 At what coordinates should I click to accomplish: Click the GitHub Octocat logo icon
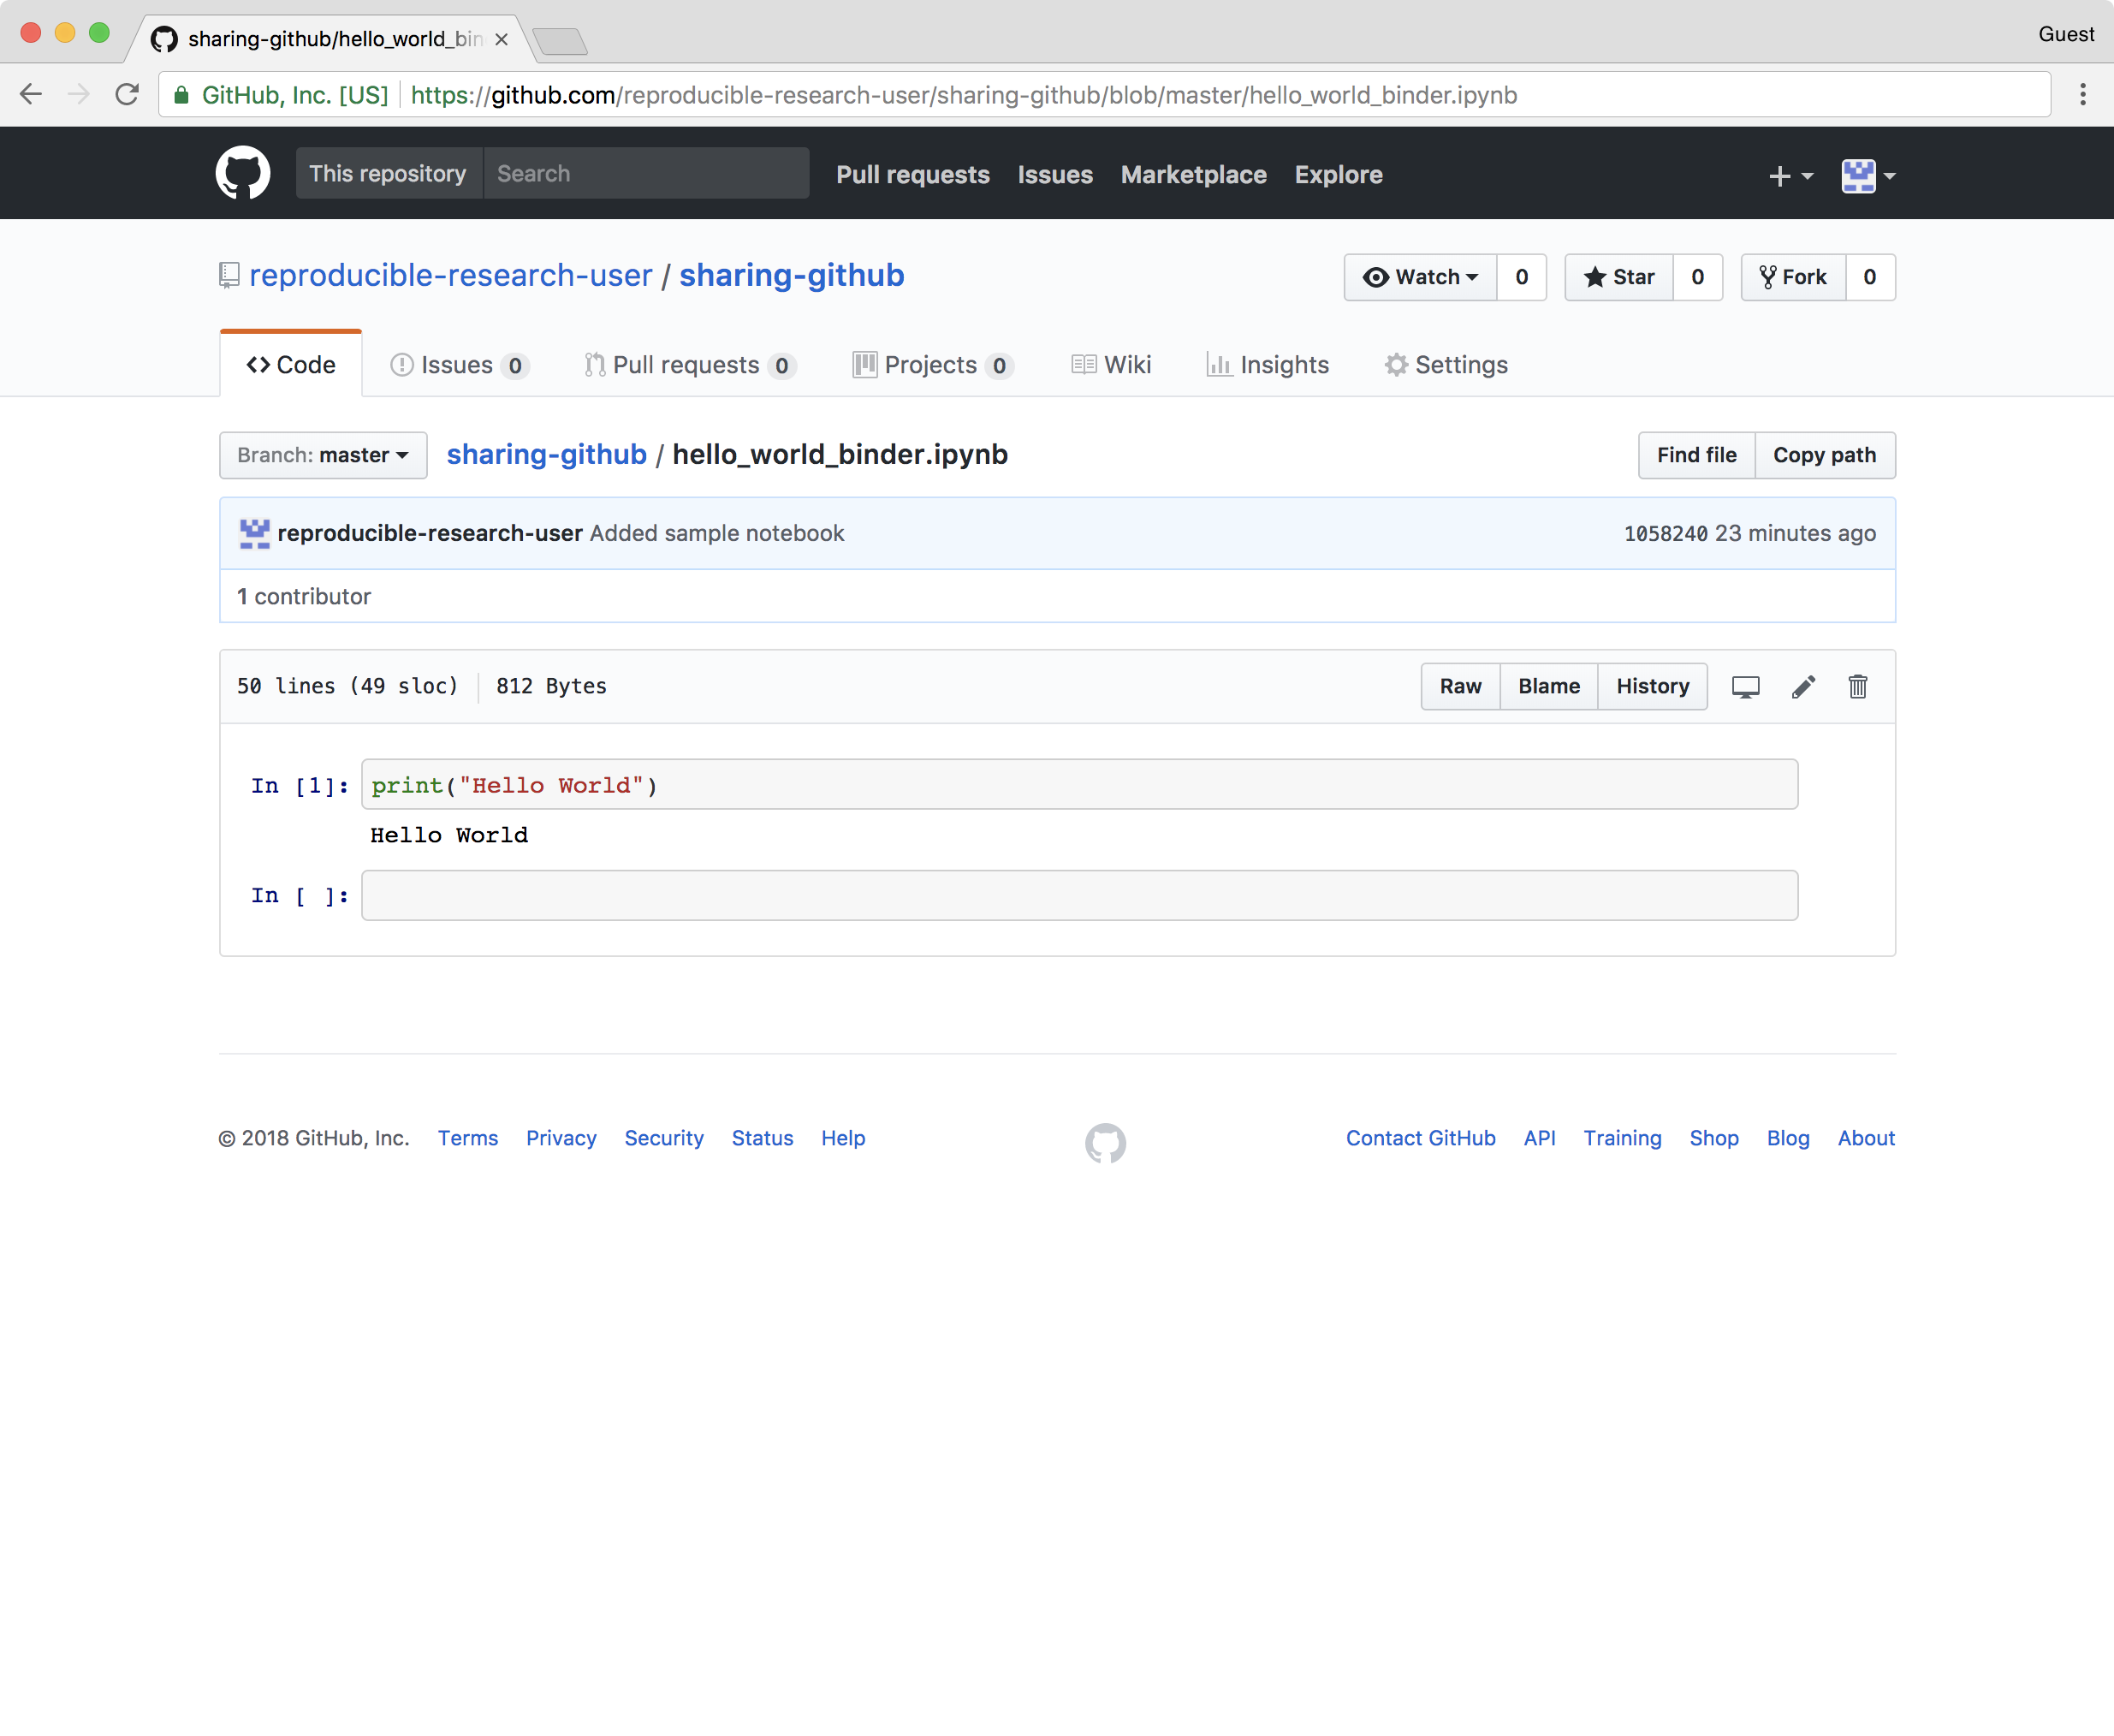242,174
